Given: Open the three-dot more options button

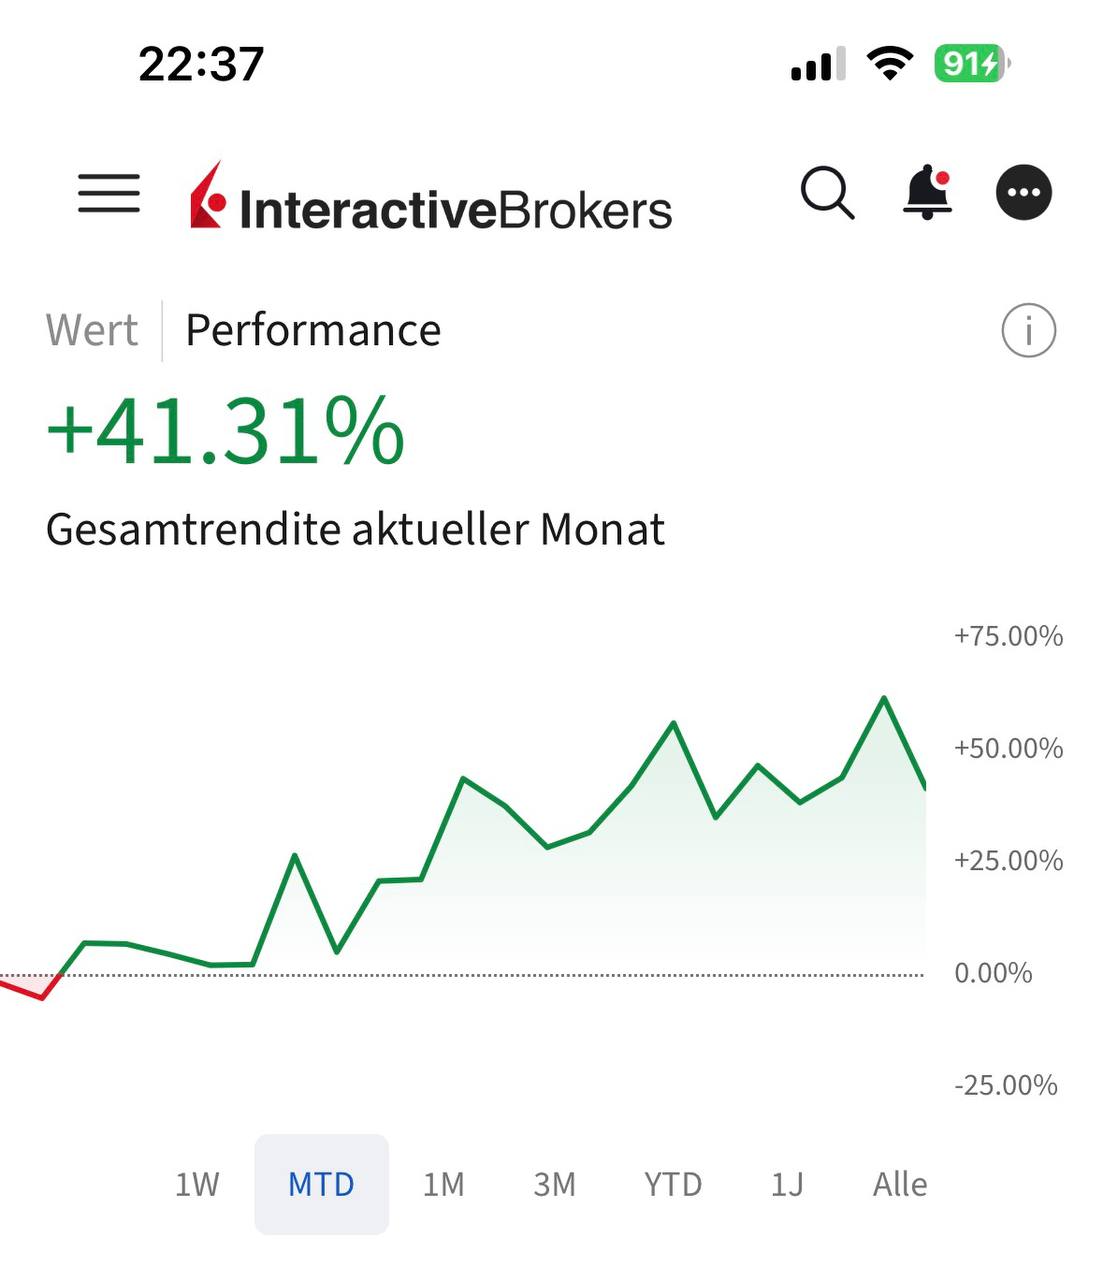Looking at the screenshot, I should point(1023,192).
